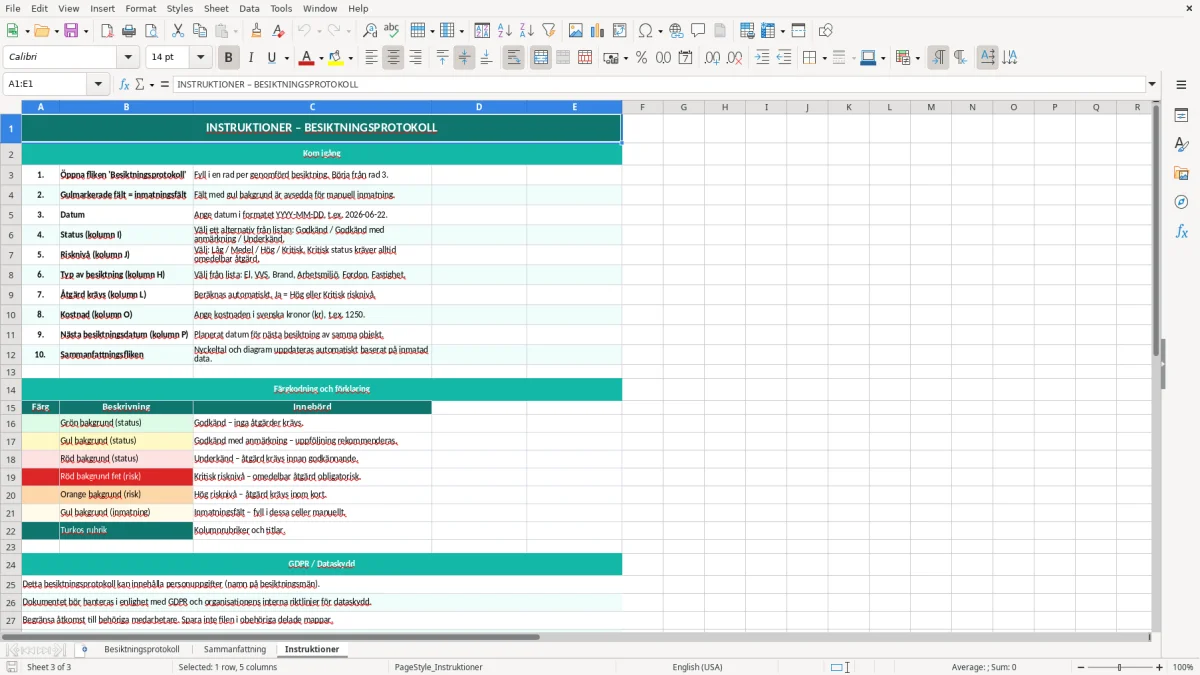Click the AutoFilter funnel icon
The image size is (1200, 675).
pyautogui.click(x=549, y=31)
